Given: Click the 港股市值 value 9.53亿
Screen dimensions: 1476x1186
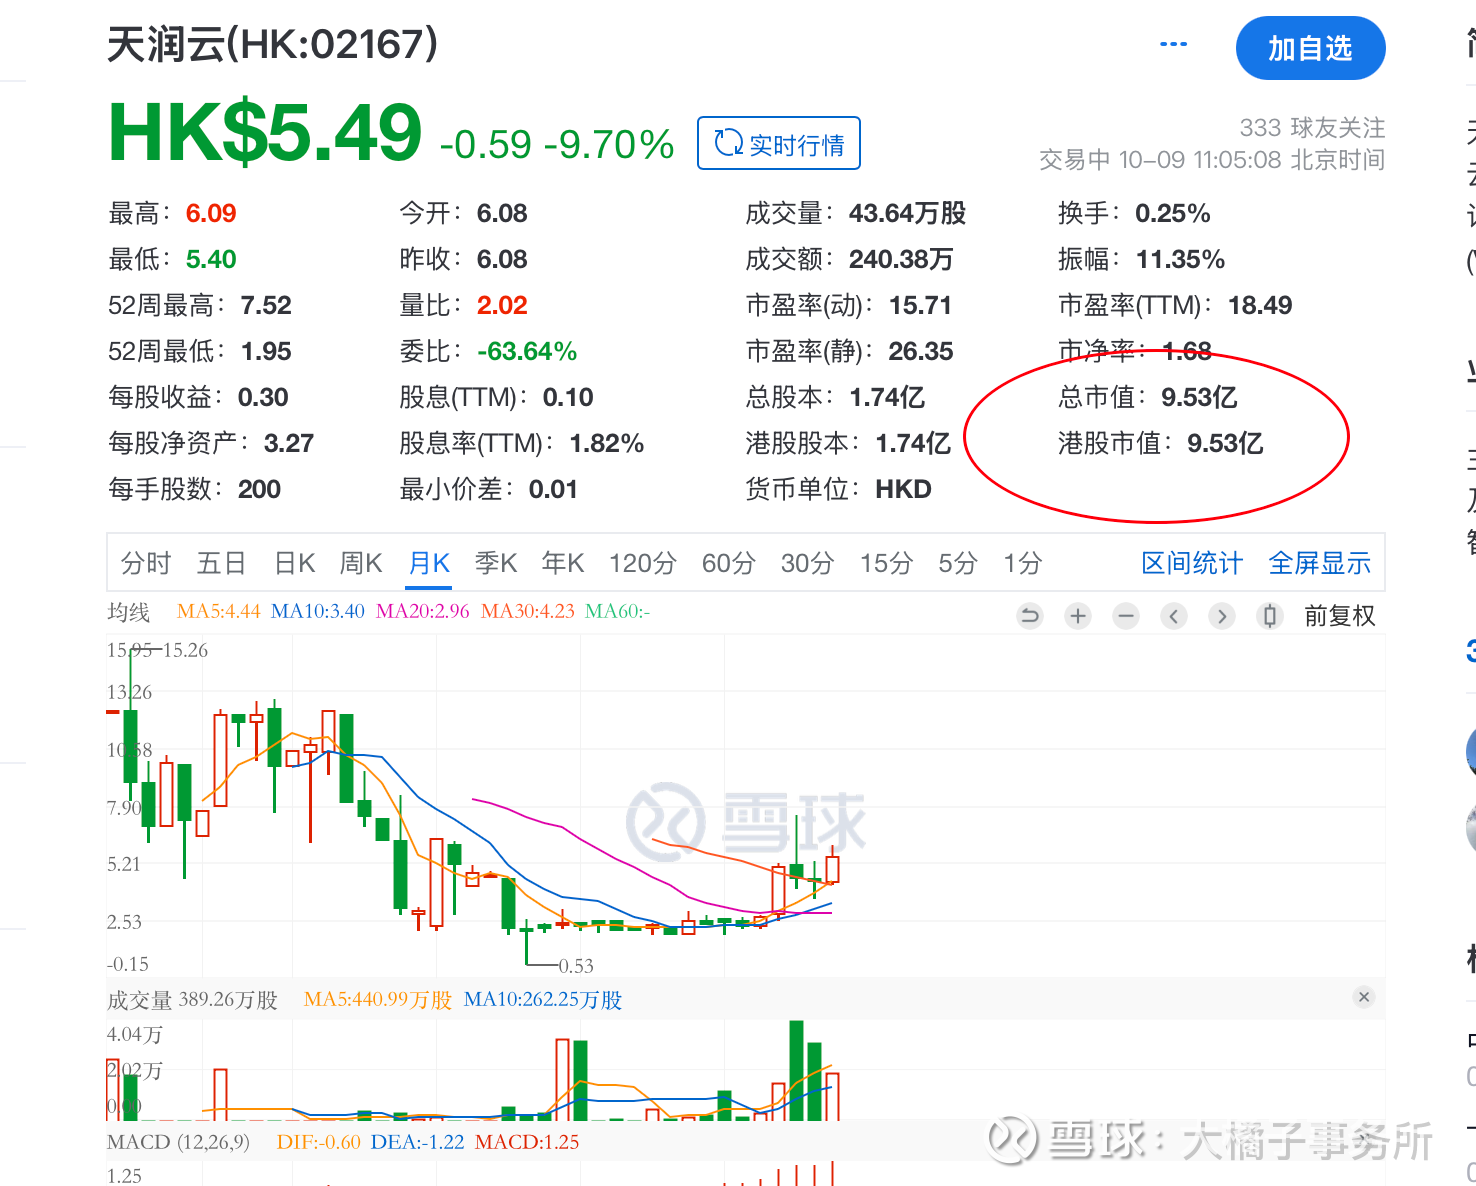Looking at the screenshot, I should point(1225,443).
